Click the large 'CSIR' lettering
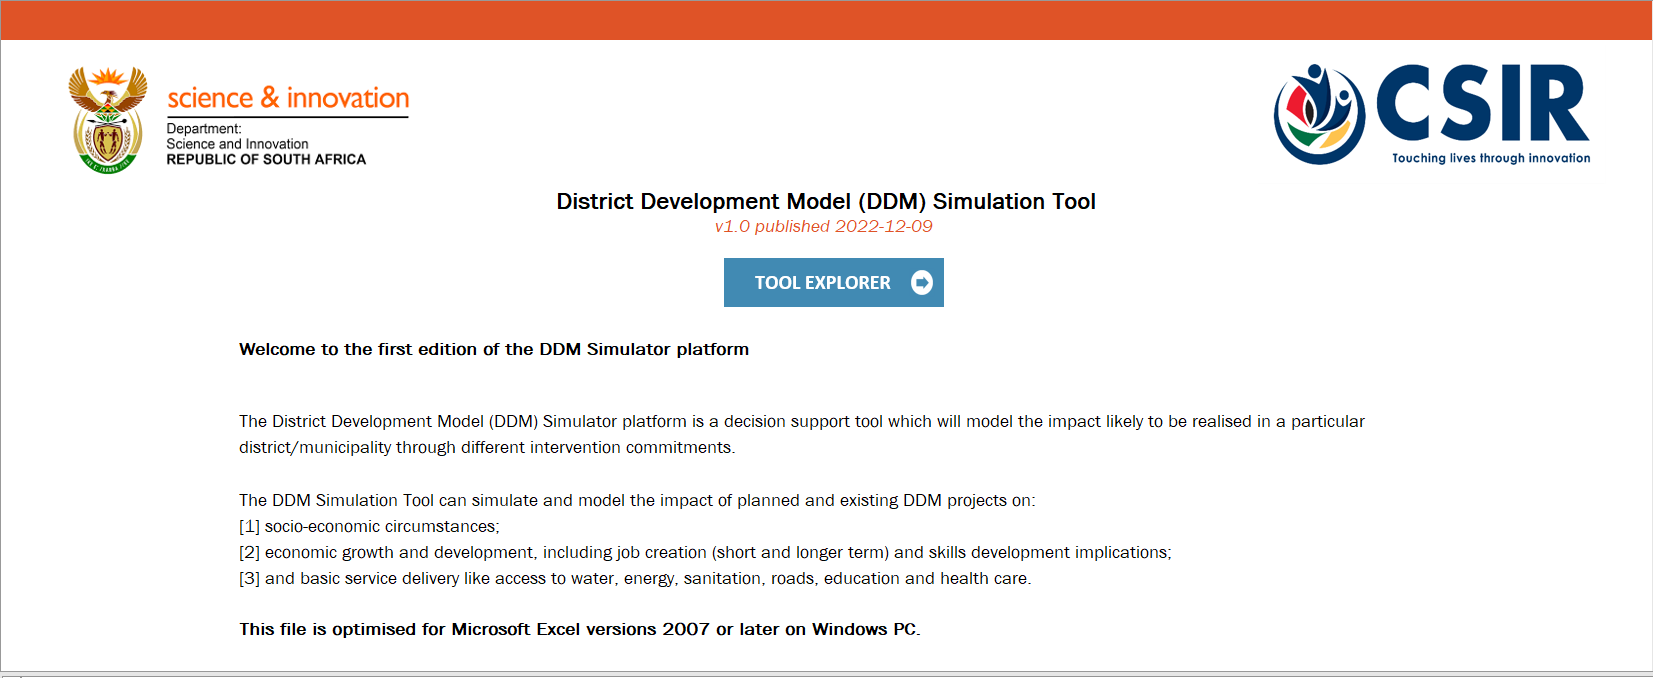The height and width of the screenshot is (678, 1653). [x=1483, y=104]
